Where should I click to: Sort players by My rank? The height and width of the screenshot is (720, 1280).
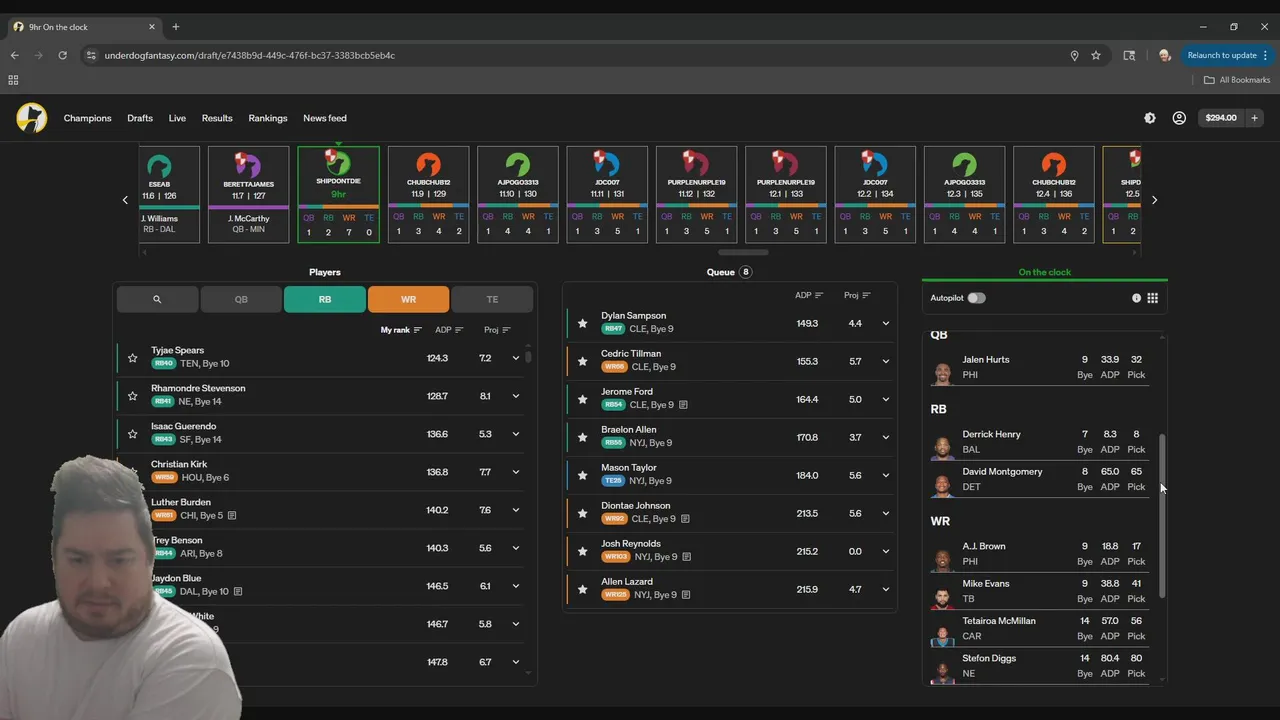(401, 330)
